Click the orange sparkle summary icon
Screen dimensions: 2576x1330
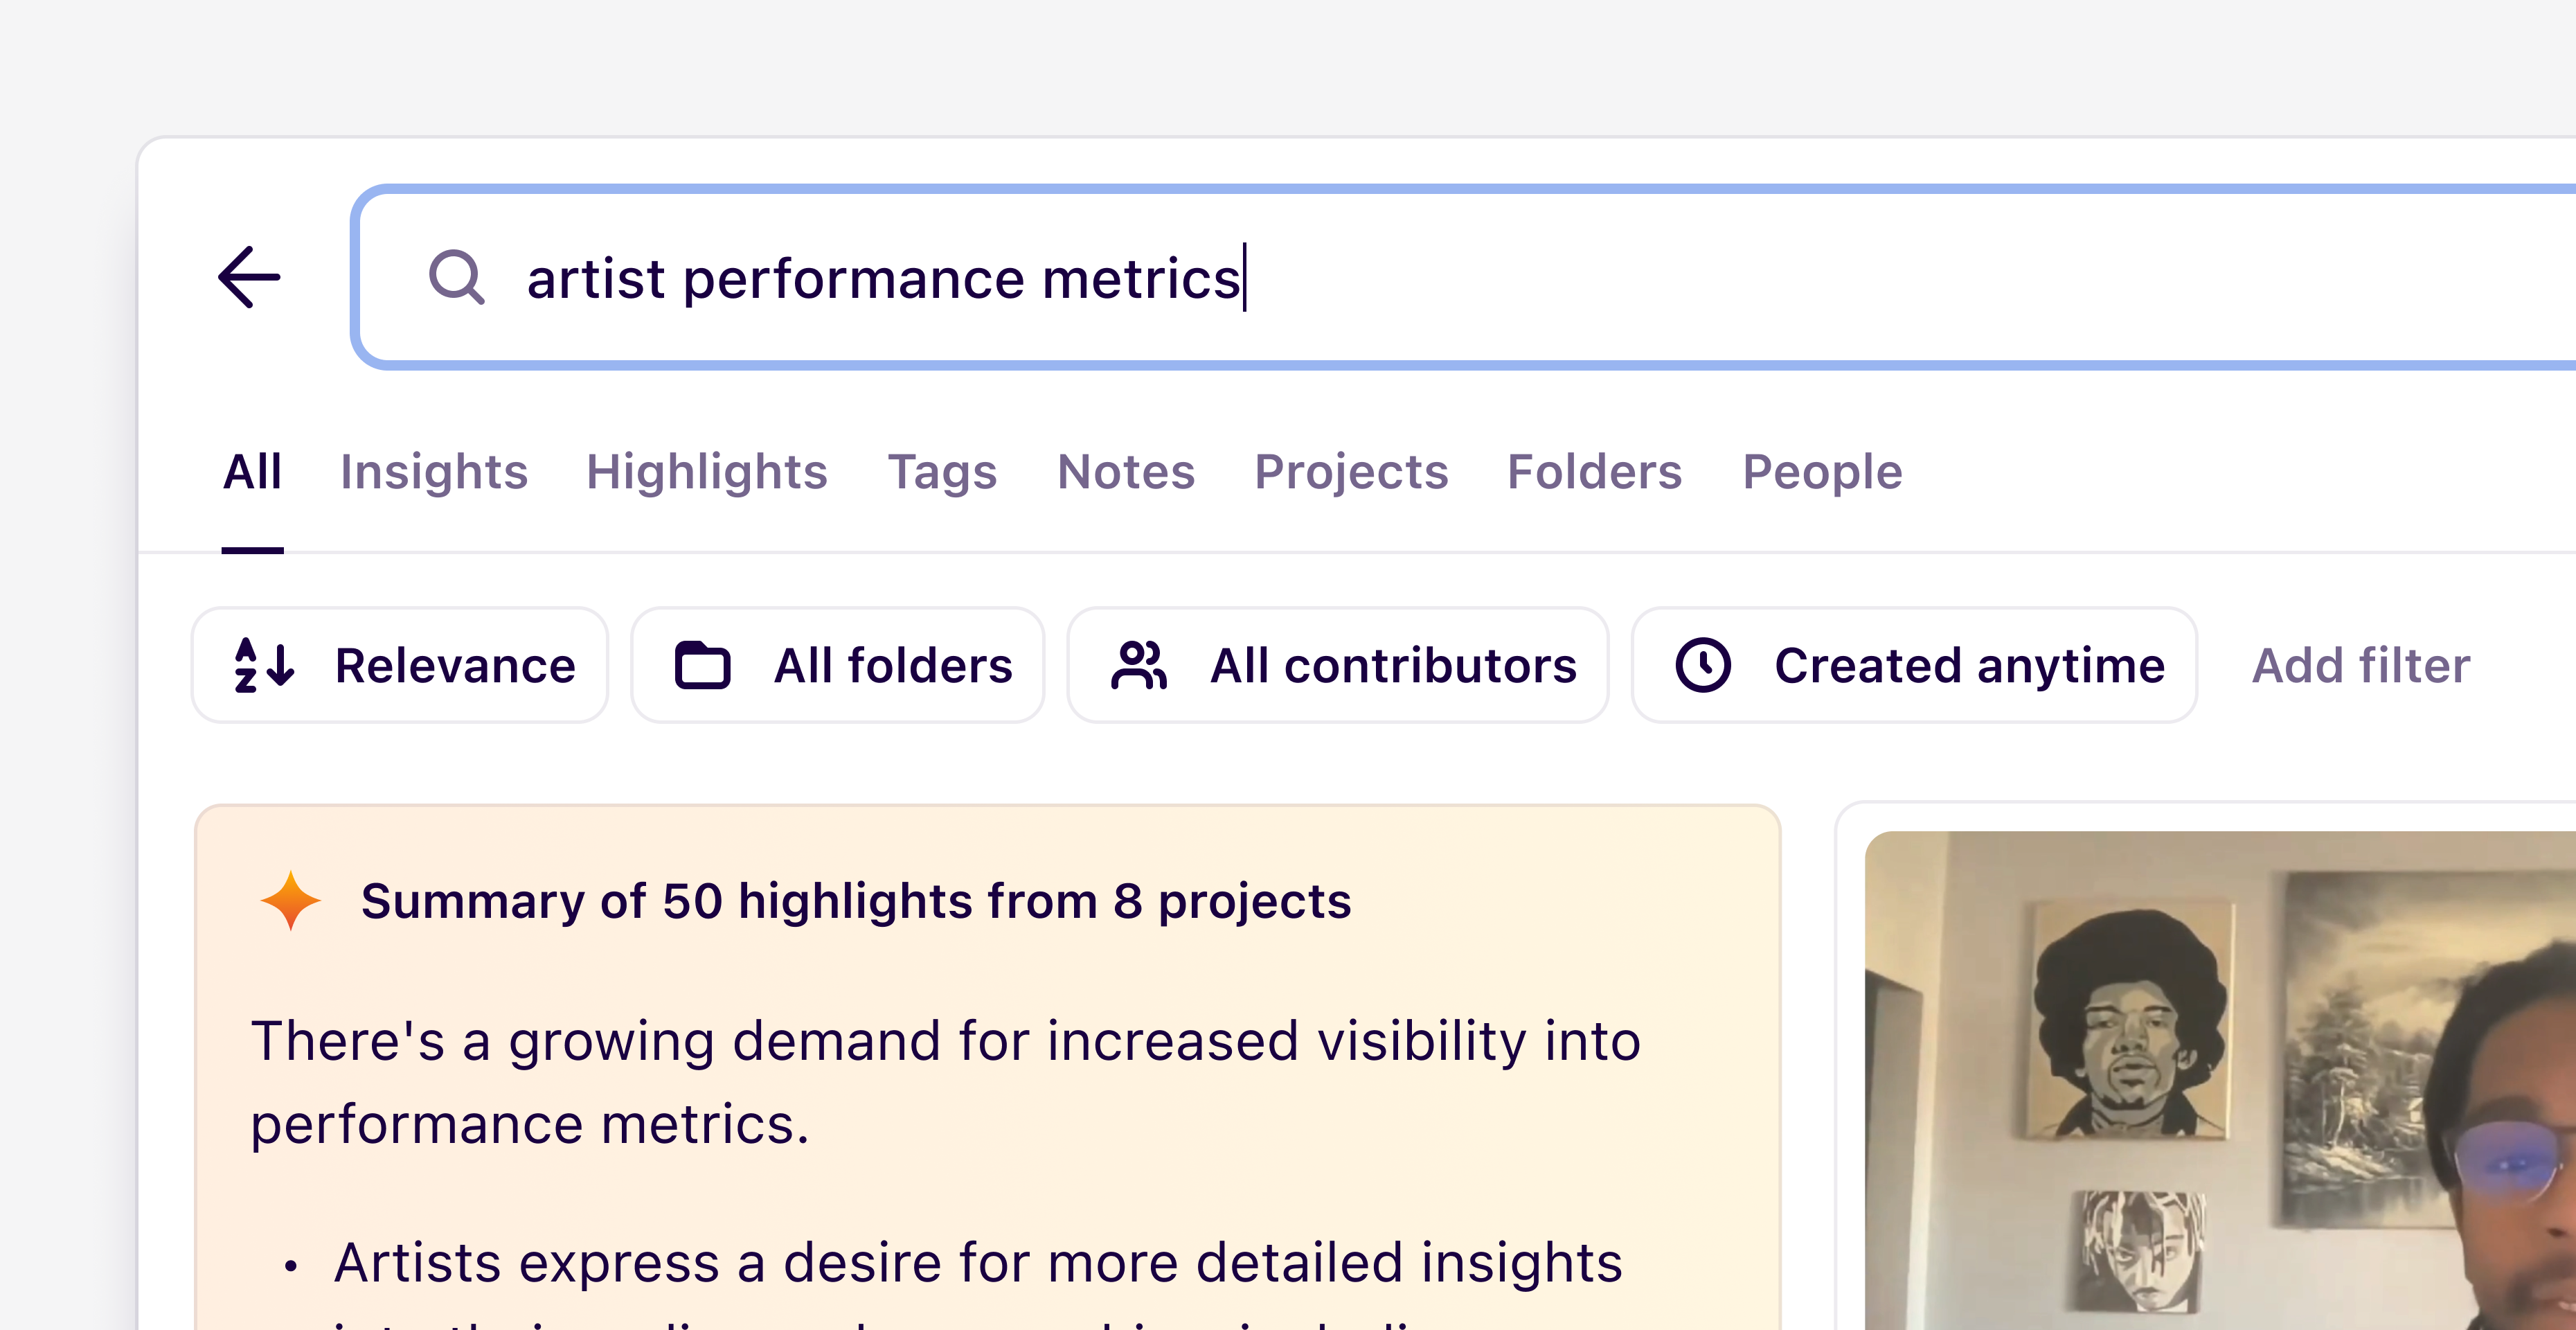point(290,900)
